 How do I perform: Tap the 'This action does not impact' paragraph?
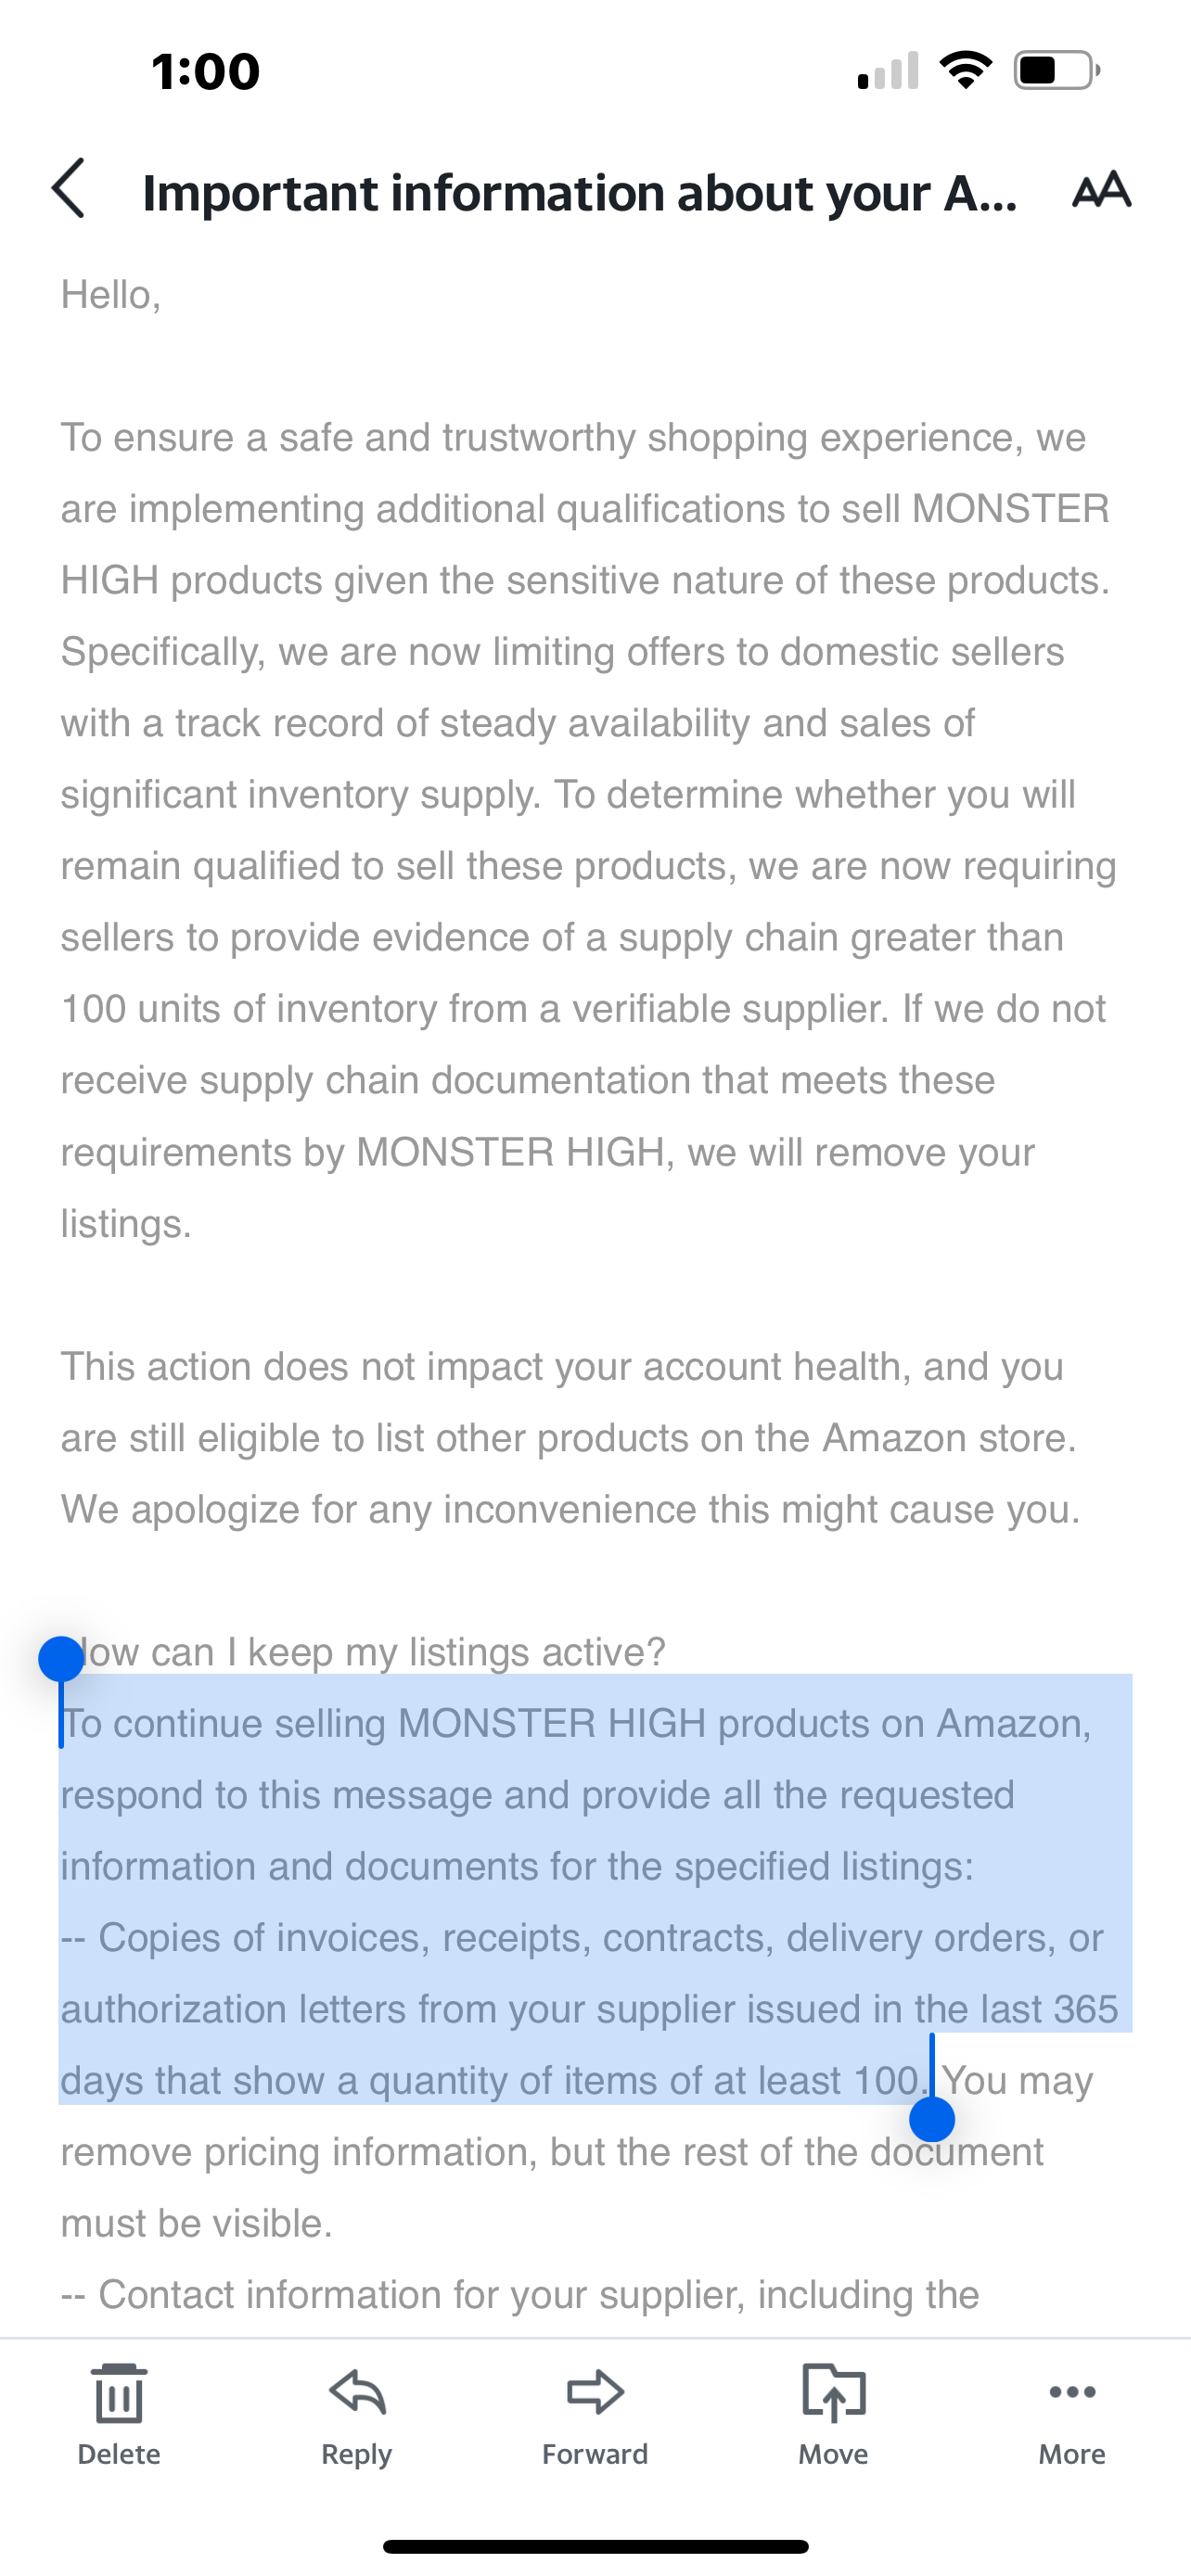pos(571,1438)
